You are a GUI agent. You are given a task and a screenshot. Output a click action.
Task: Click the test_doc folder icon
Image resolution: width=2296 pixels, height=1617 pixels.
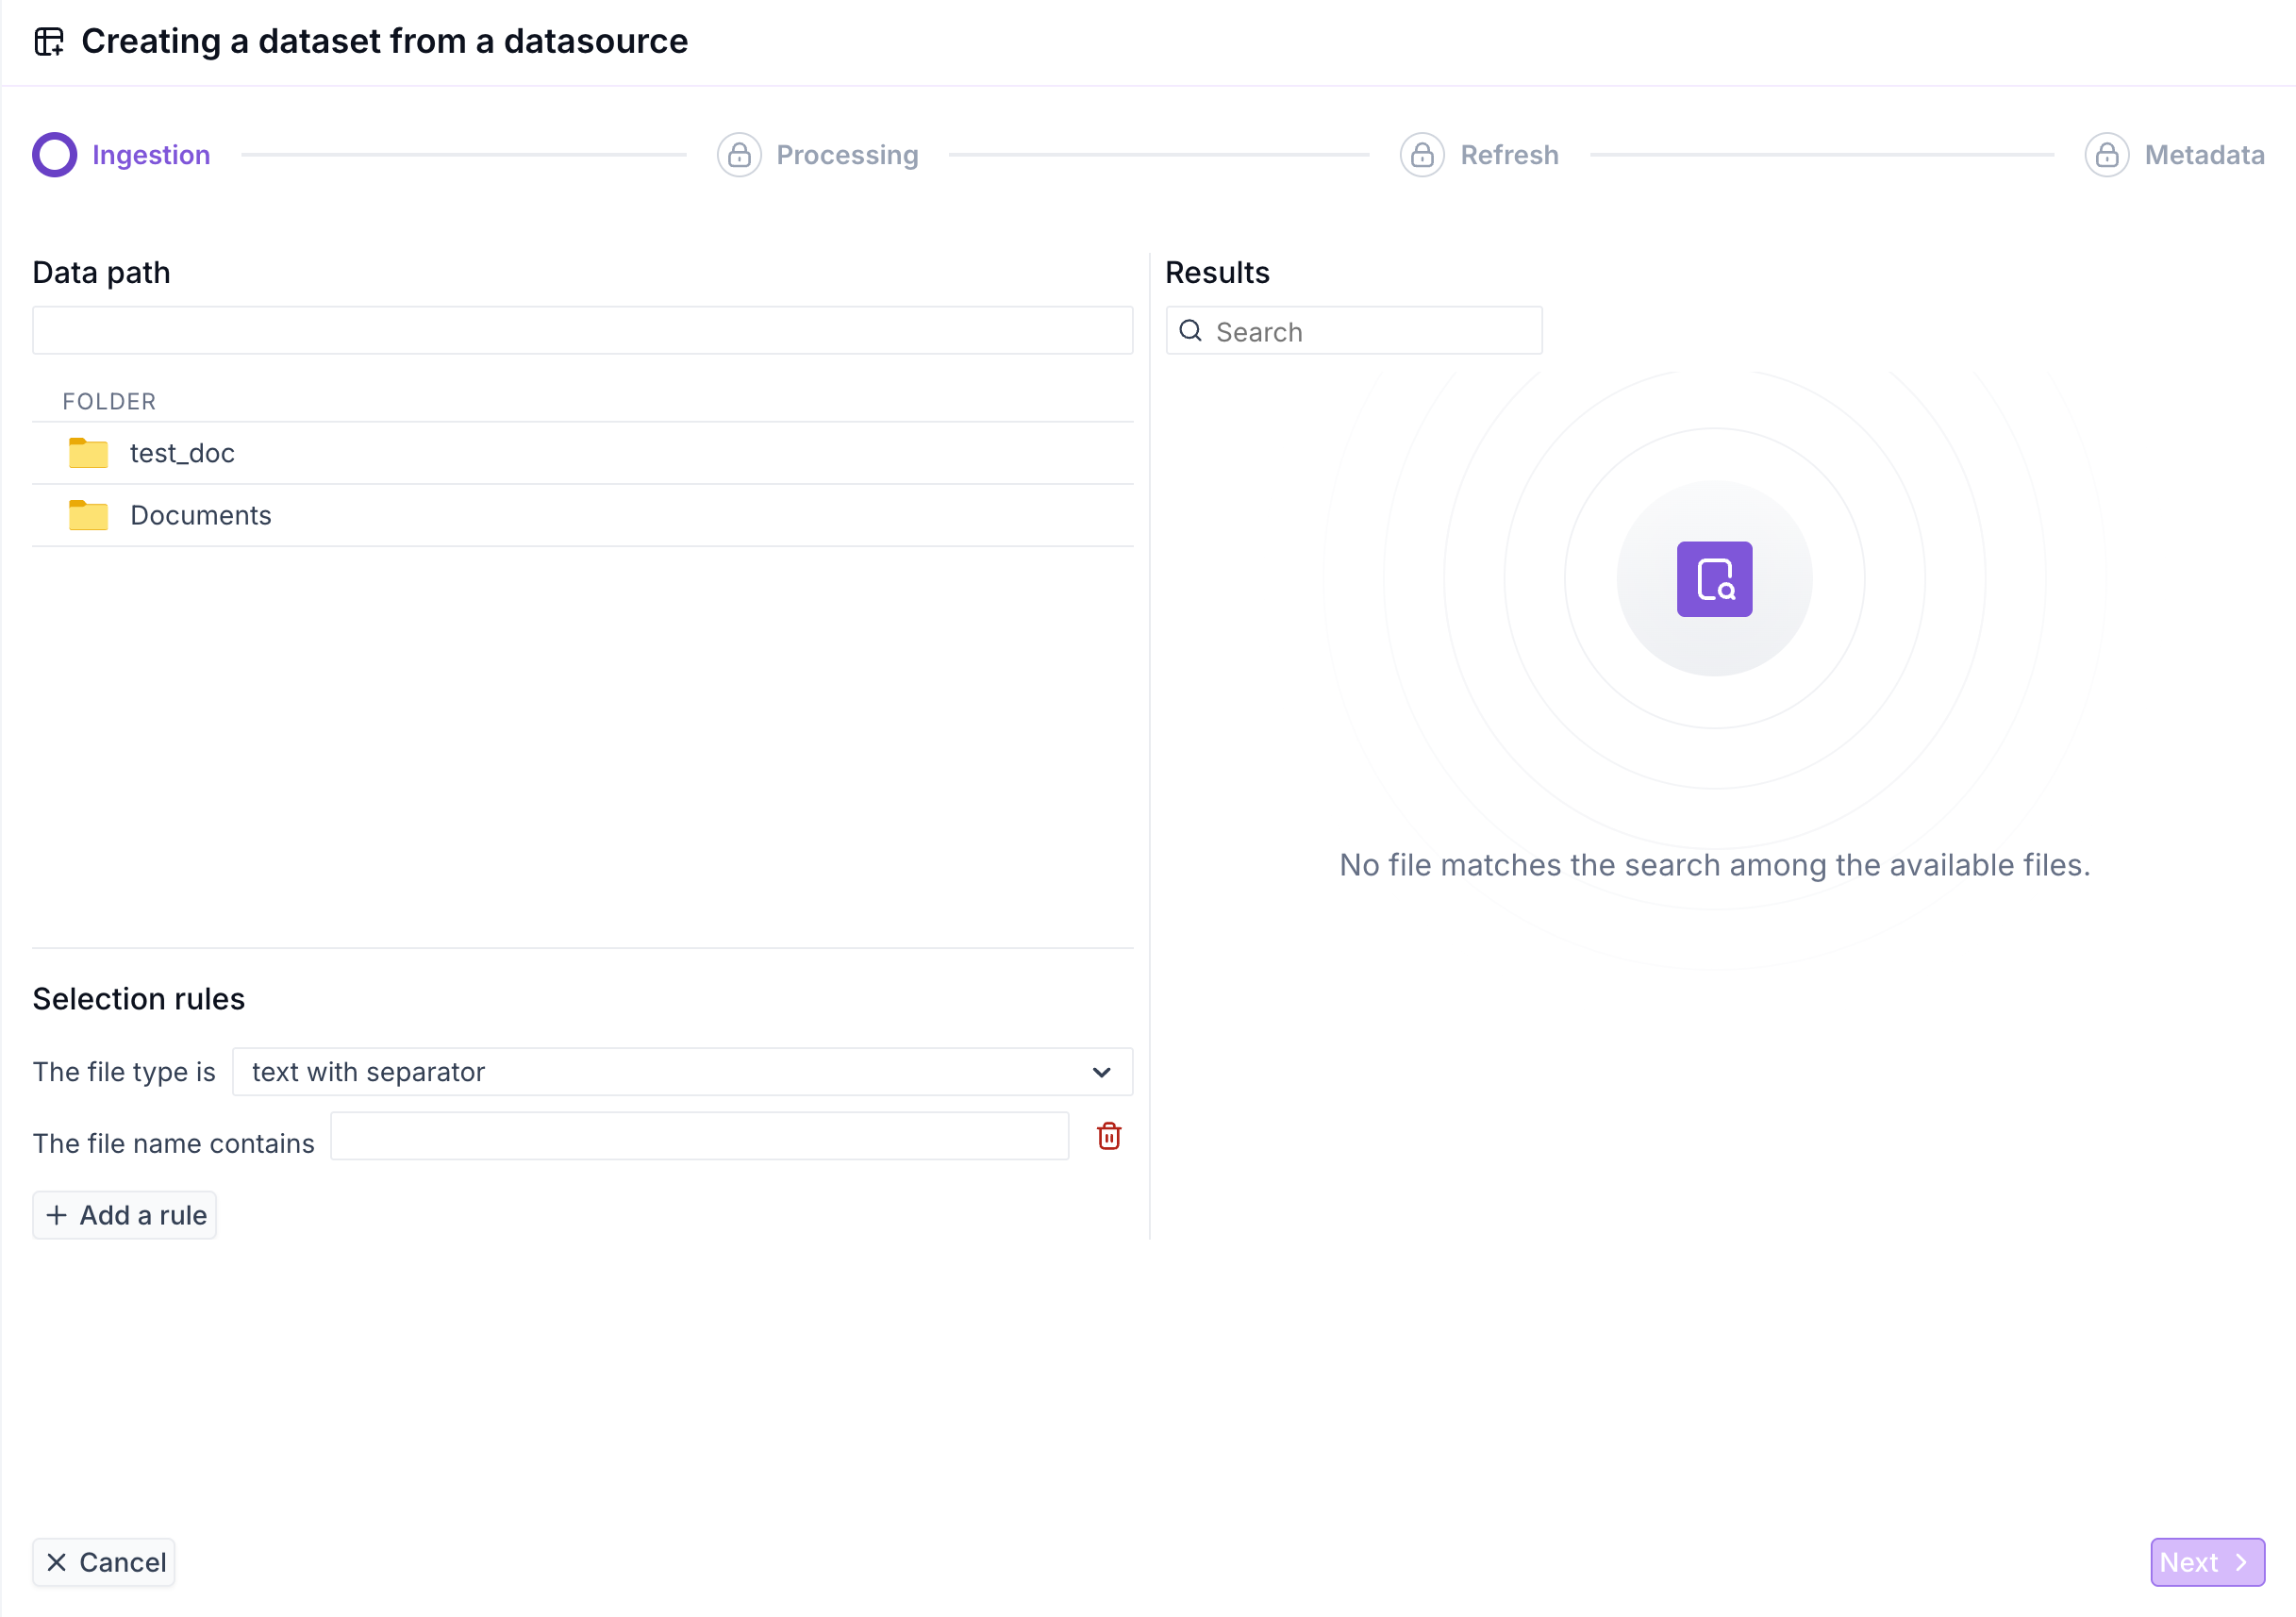tap(89, 453)
